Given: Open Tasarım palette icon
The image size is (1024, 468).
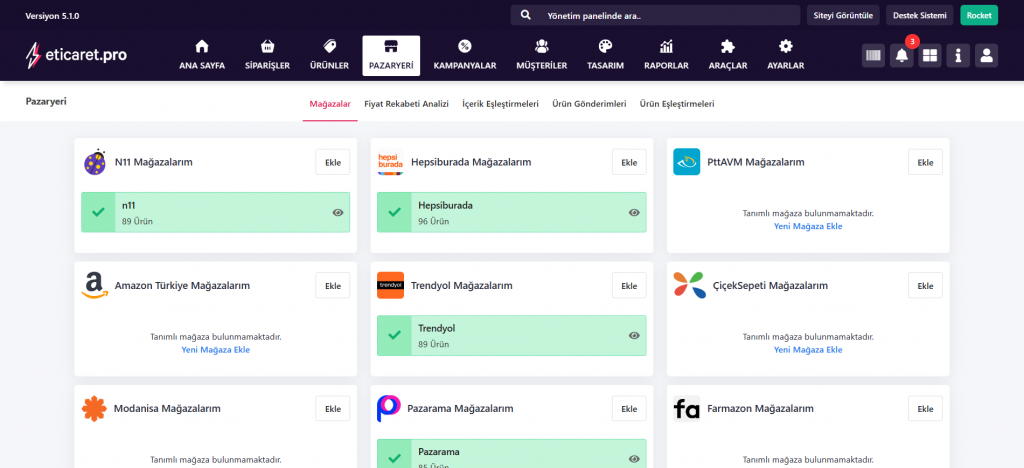Looking at the screenshot, I should point(605,46).
